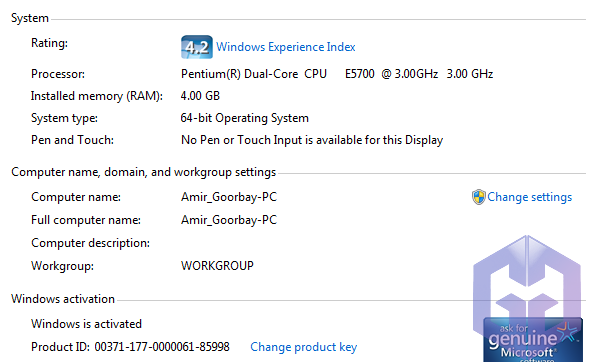Click the full computer name value
591x362 pixels.
click(x=229, y=220)
